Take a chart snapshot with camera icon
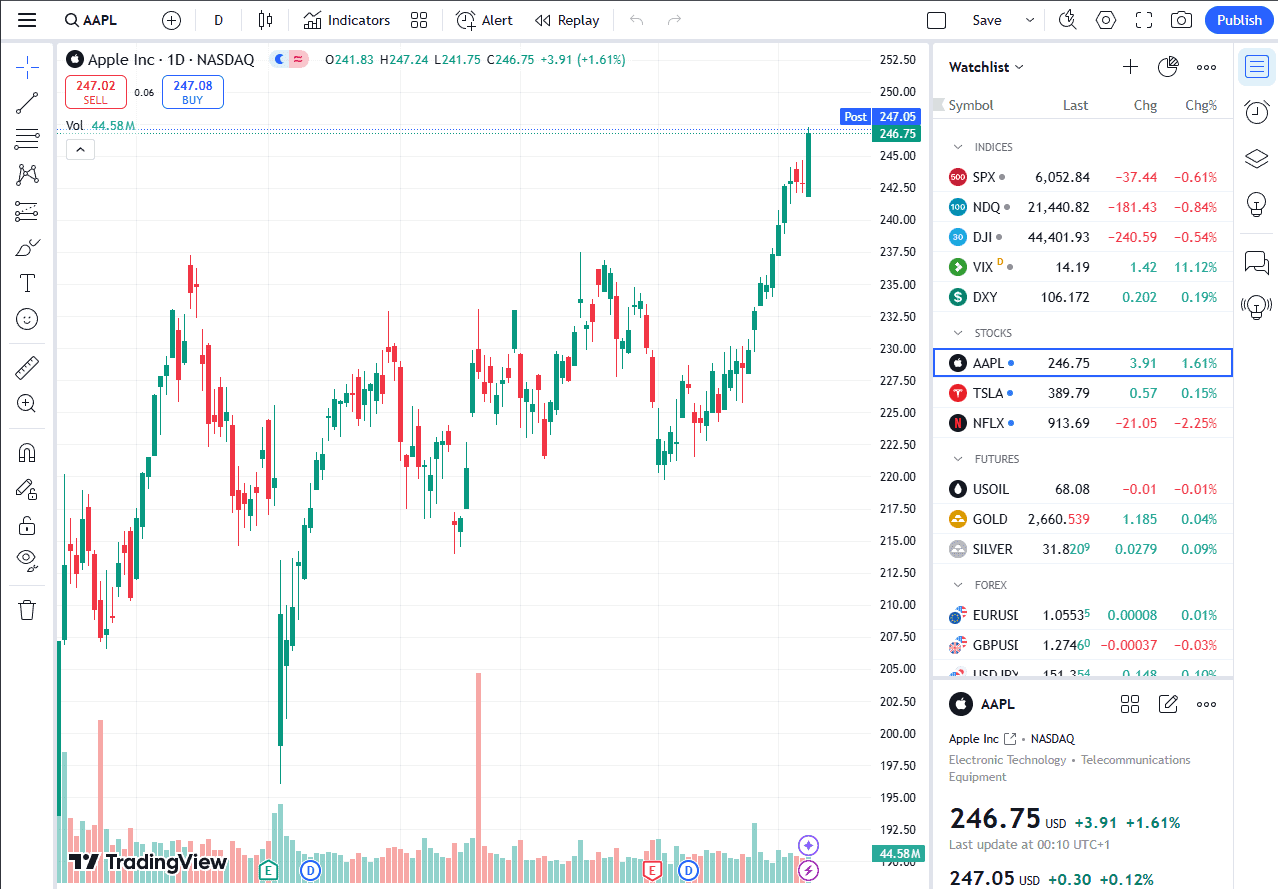The height and width of the screenshot is (889, 1278). 1181,19
